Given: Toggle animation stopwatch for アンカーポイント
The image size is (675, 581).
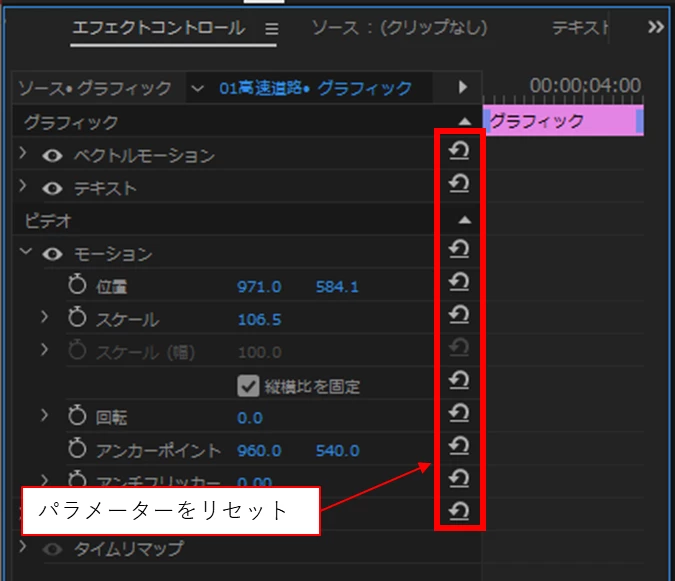Looking at the screenshot, I should click(x=77, y=448).
